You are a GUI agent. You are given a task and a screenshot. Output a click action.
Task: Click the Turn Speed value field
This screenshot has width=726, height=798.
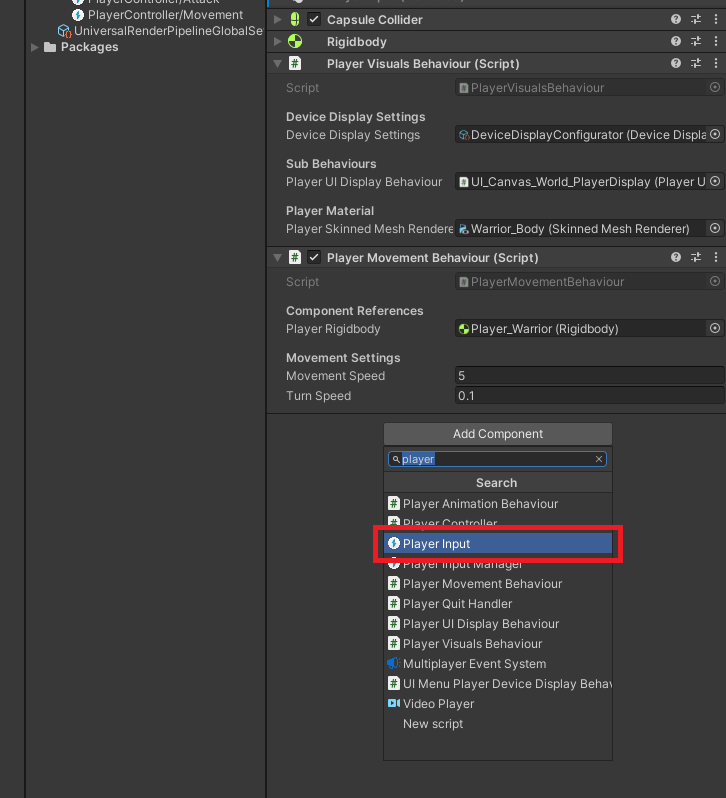(x=589, y=395)
